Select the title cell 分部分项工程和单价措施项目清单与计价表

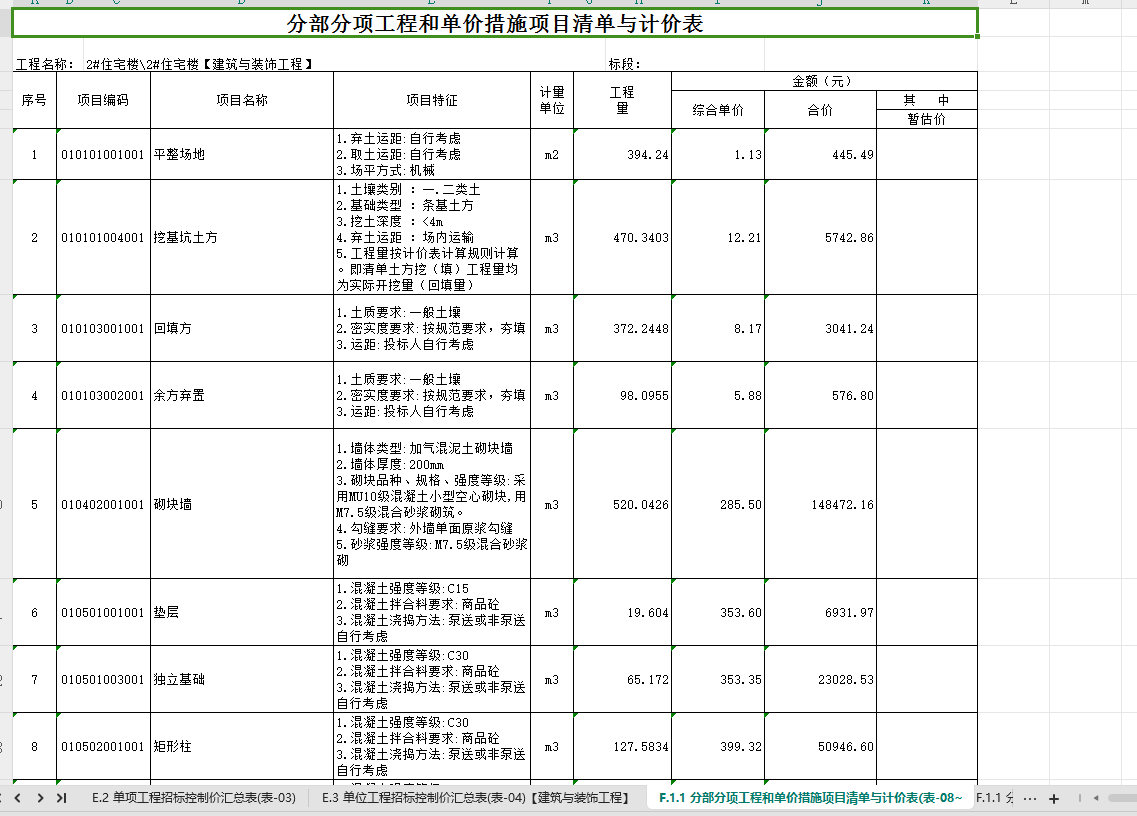click(x=495, y=24)
